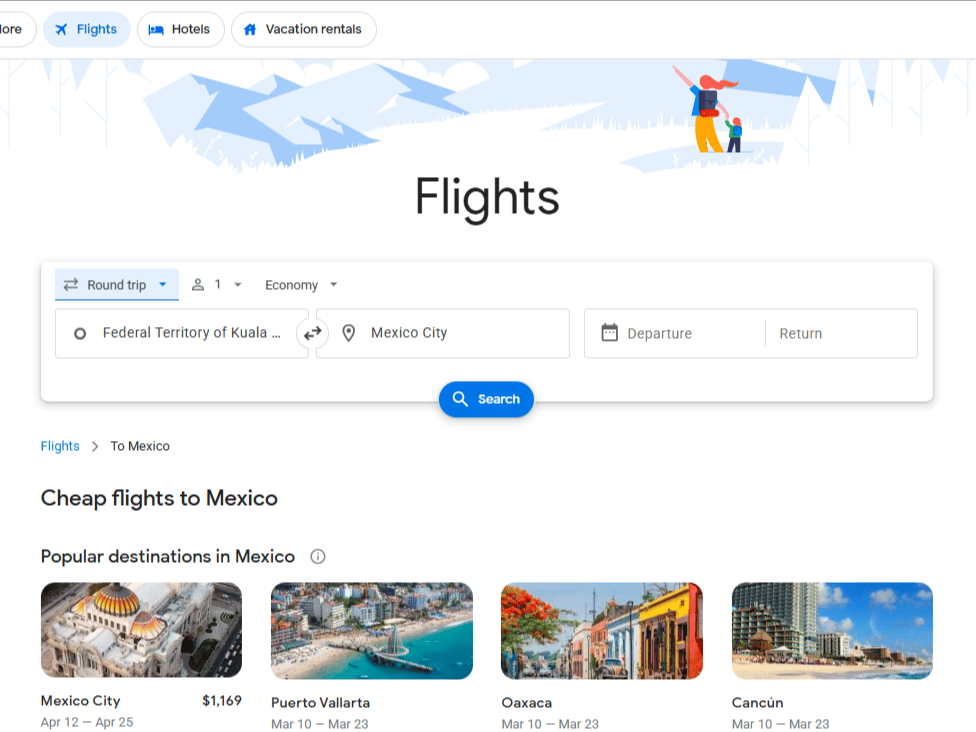Open the Oaxaca photo thumbnail
Screen dimensions: 976x732
pos(602,631)
